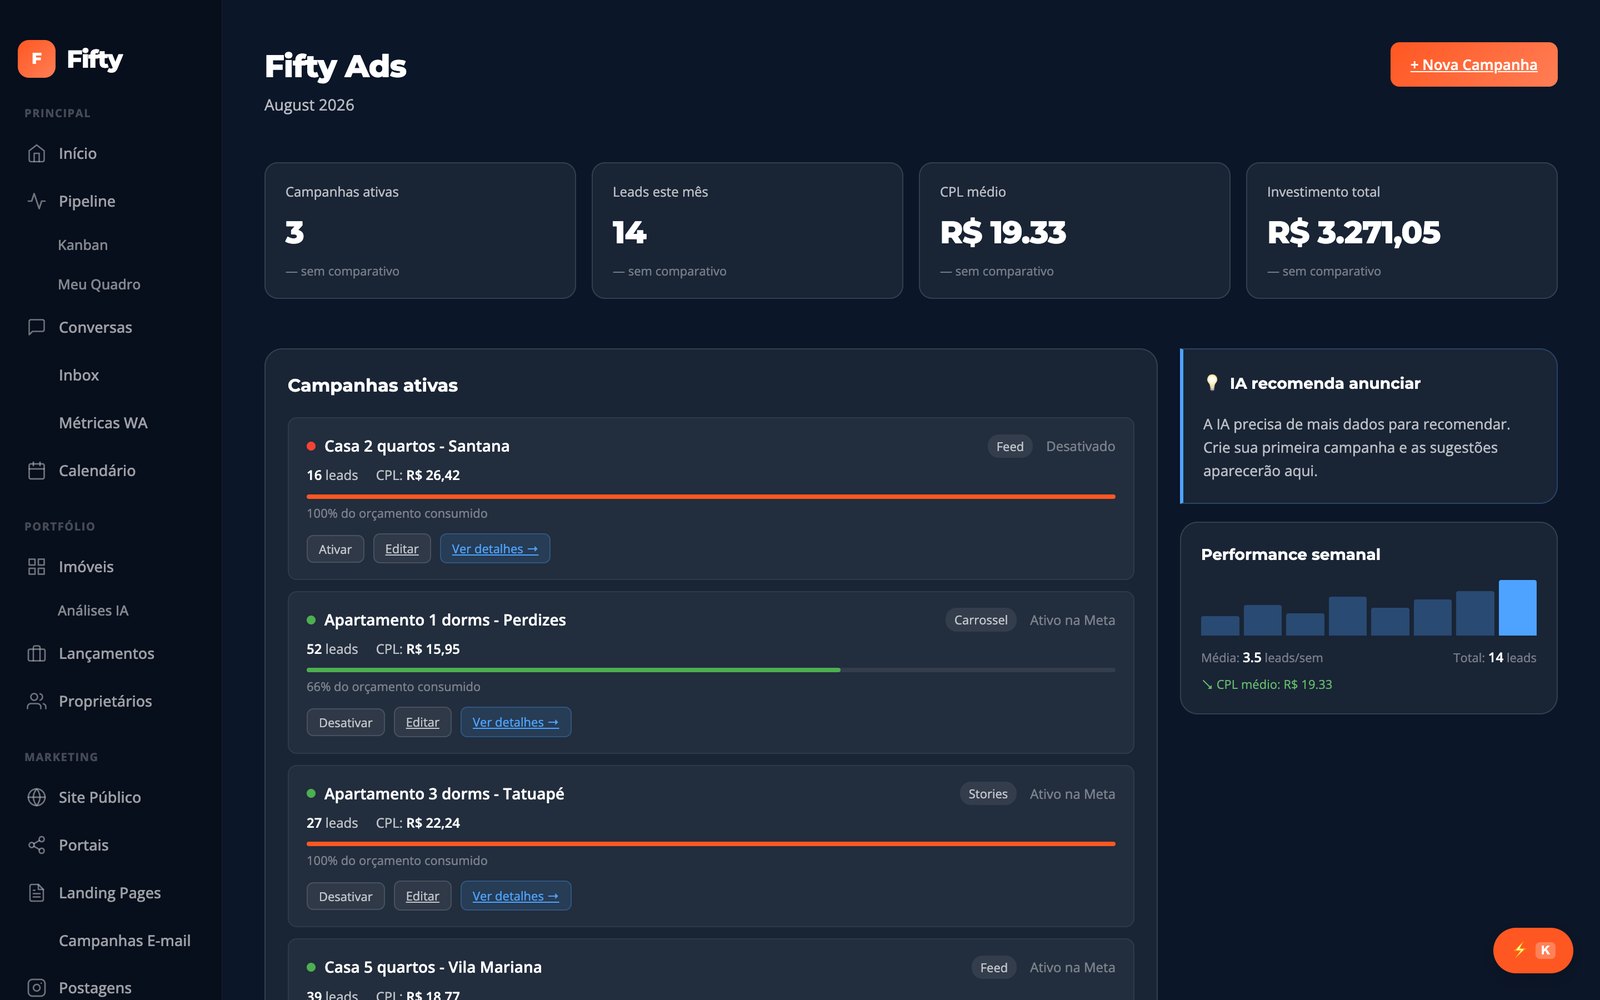Click the Postagens instagram icon

[37, 988]
